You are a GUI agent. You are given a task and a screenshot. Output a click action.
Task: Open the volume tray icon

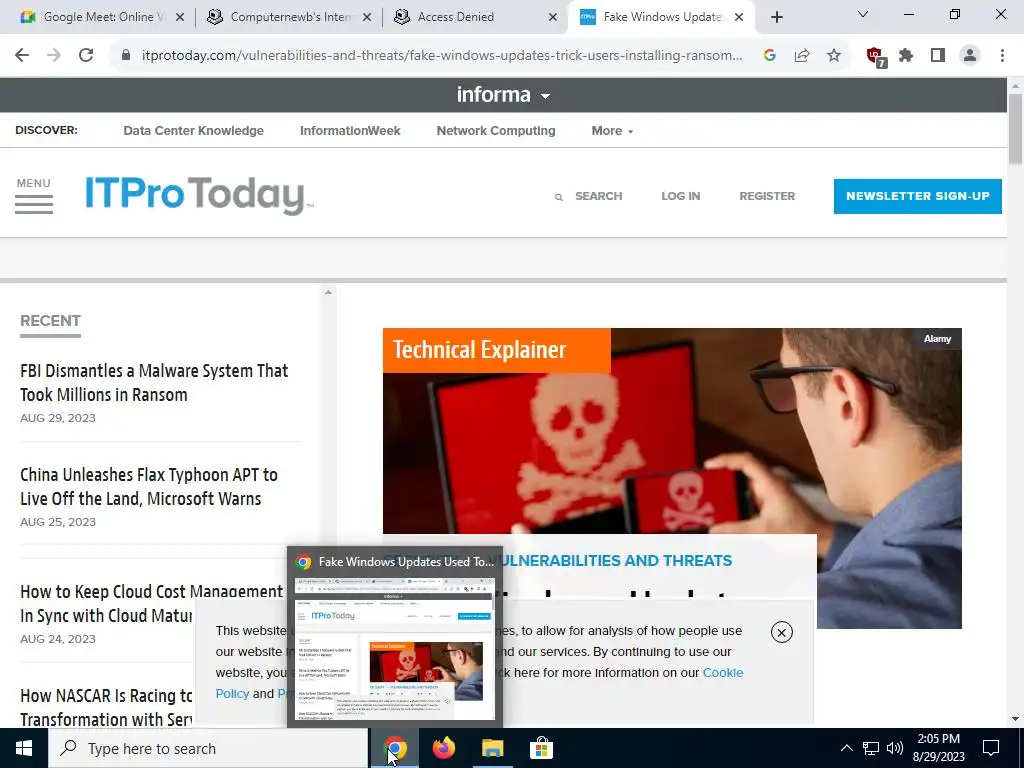(x=895, y=748)
